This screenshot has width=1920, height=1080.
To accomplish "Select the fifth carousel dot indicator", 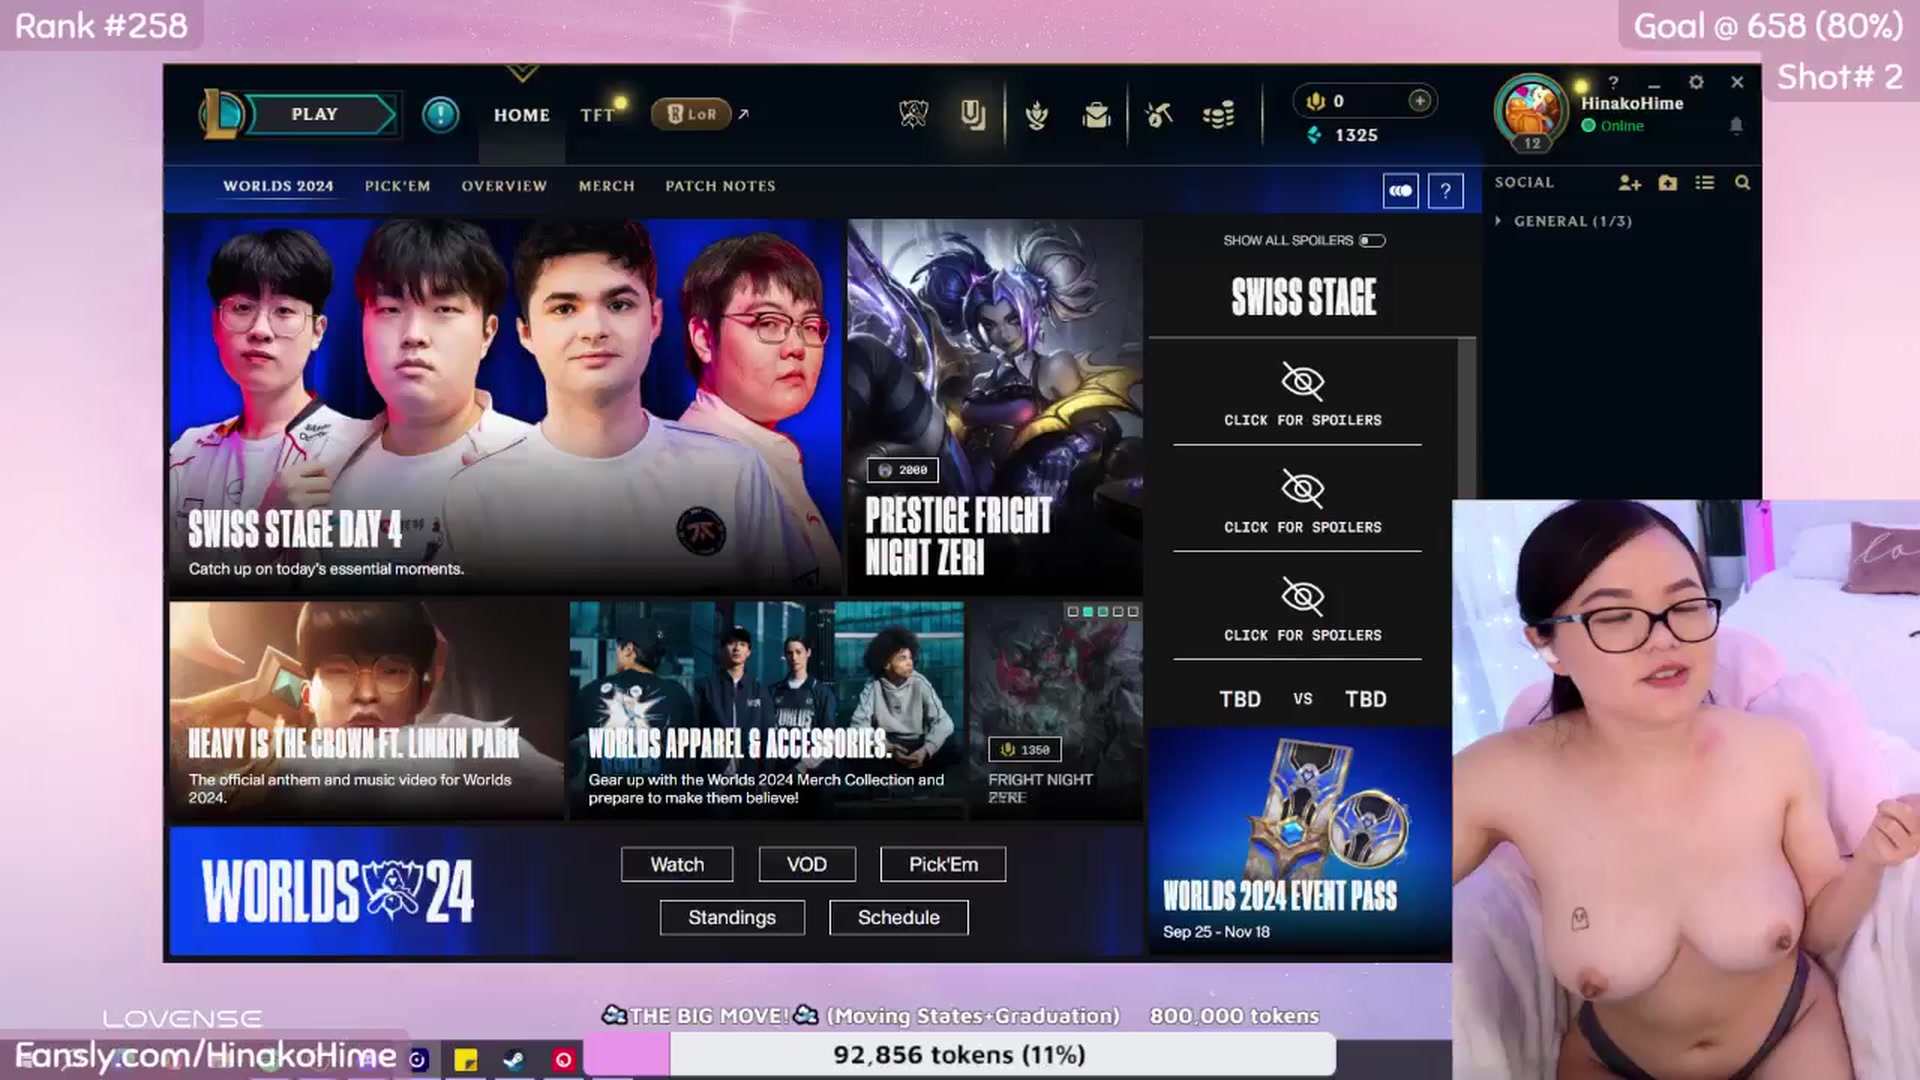I will tap(1133, 611).
